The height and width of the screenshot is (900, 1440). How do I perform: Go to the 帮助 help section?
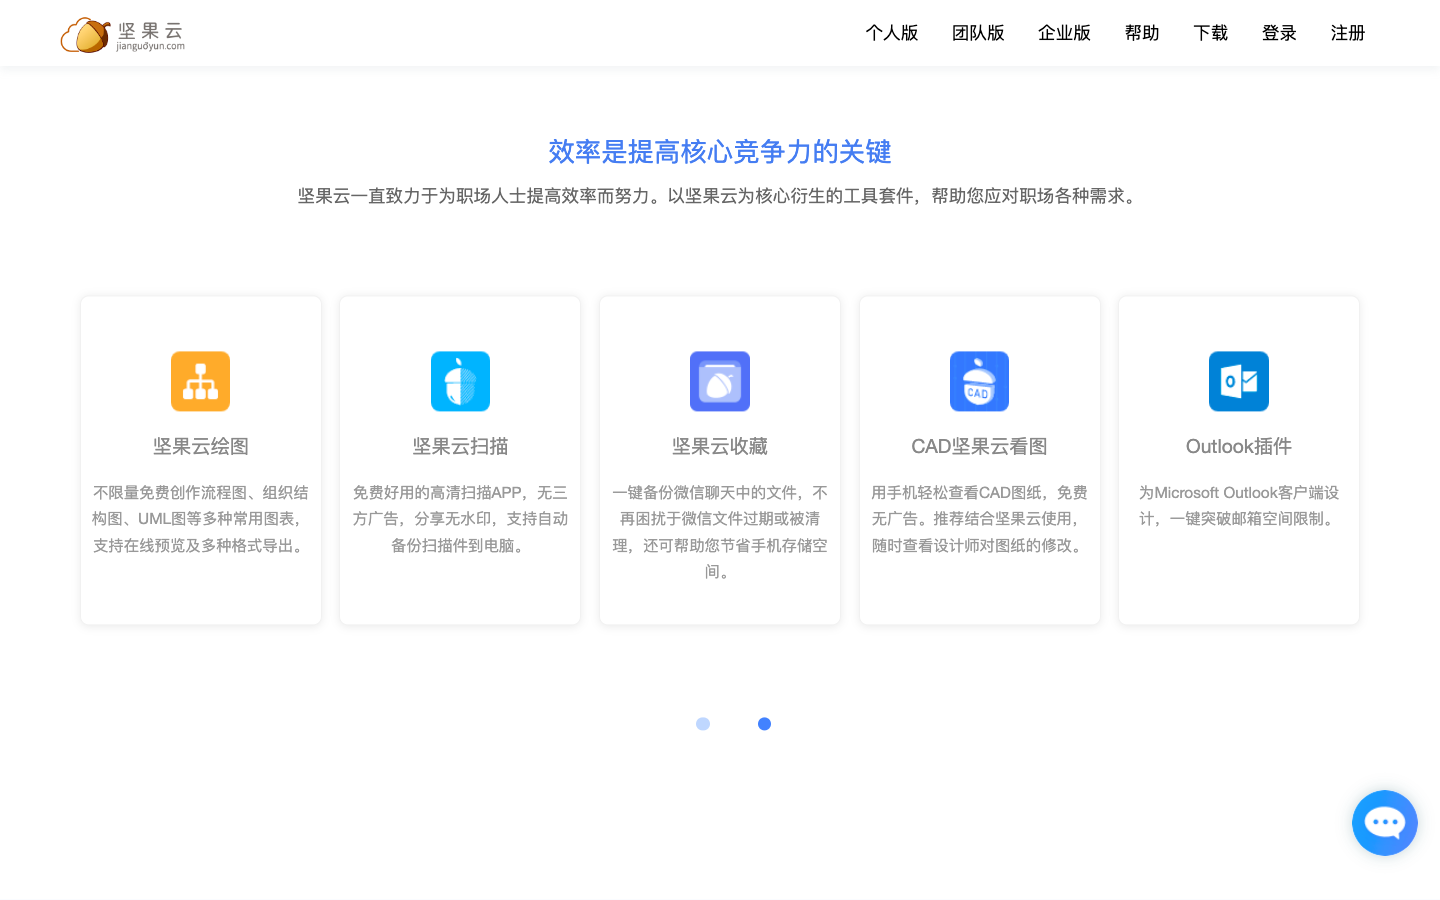[x=1141, y=33]
